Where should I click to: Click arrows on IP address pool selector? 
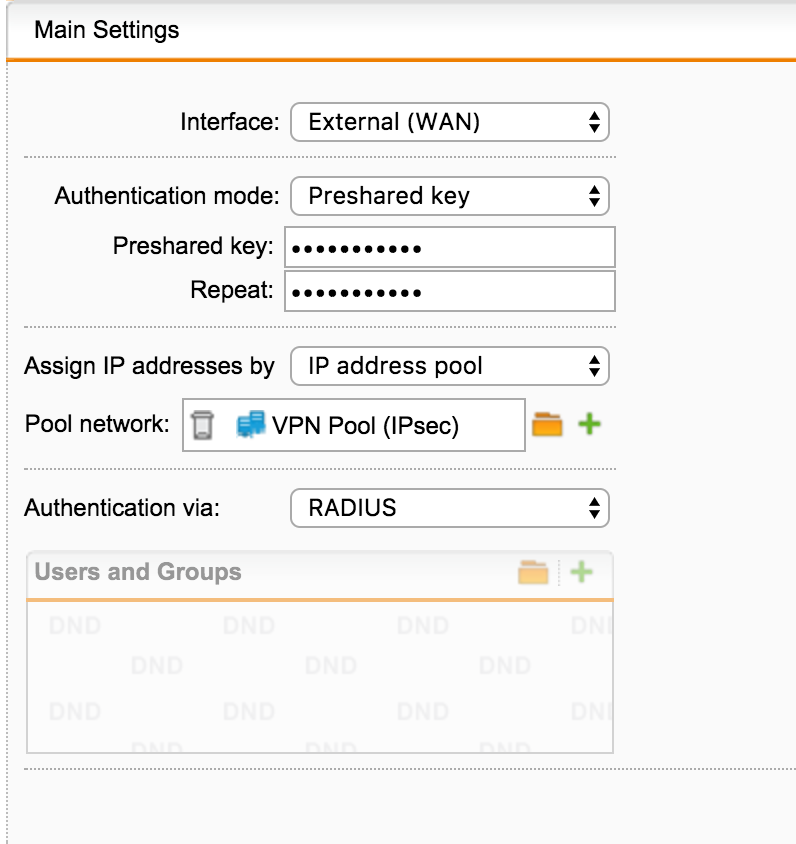[594, 366]
